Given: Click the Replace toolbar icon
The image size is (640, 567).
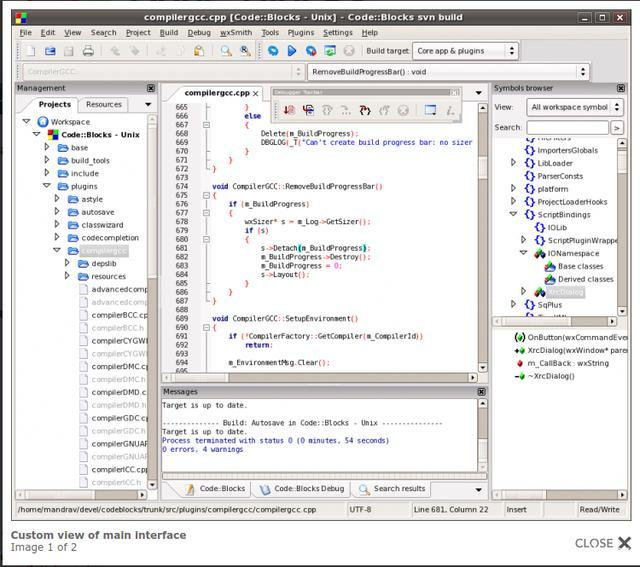Looking at the screenshot, I should (x=245, y=51).
